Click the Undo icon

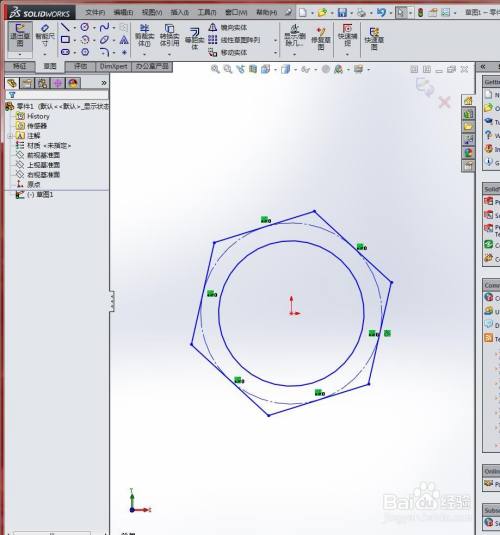click(381, 13)
